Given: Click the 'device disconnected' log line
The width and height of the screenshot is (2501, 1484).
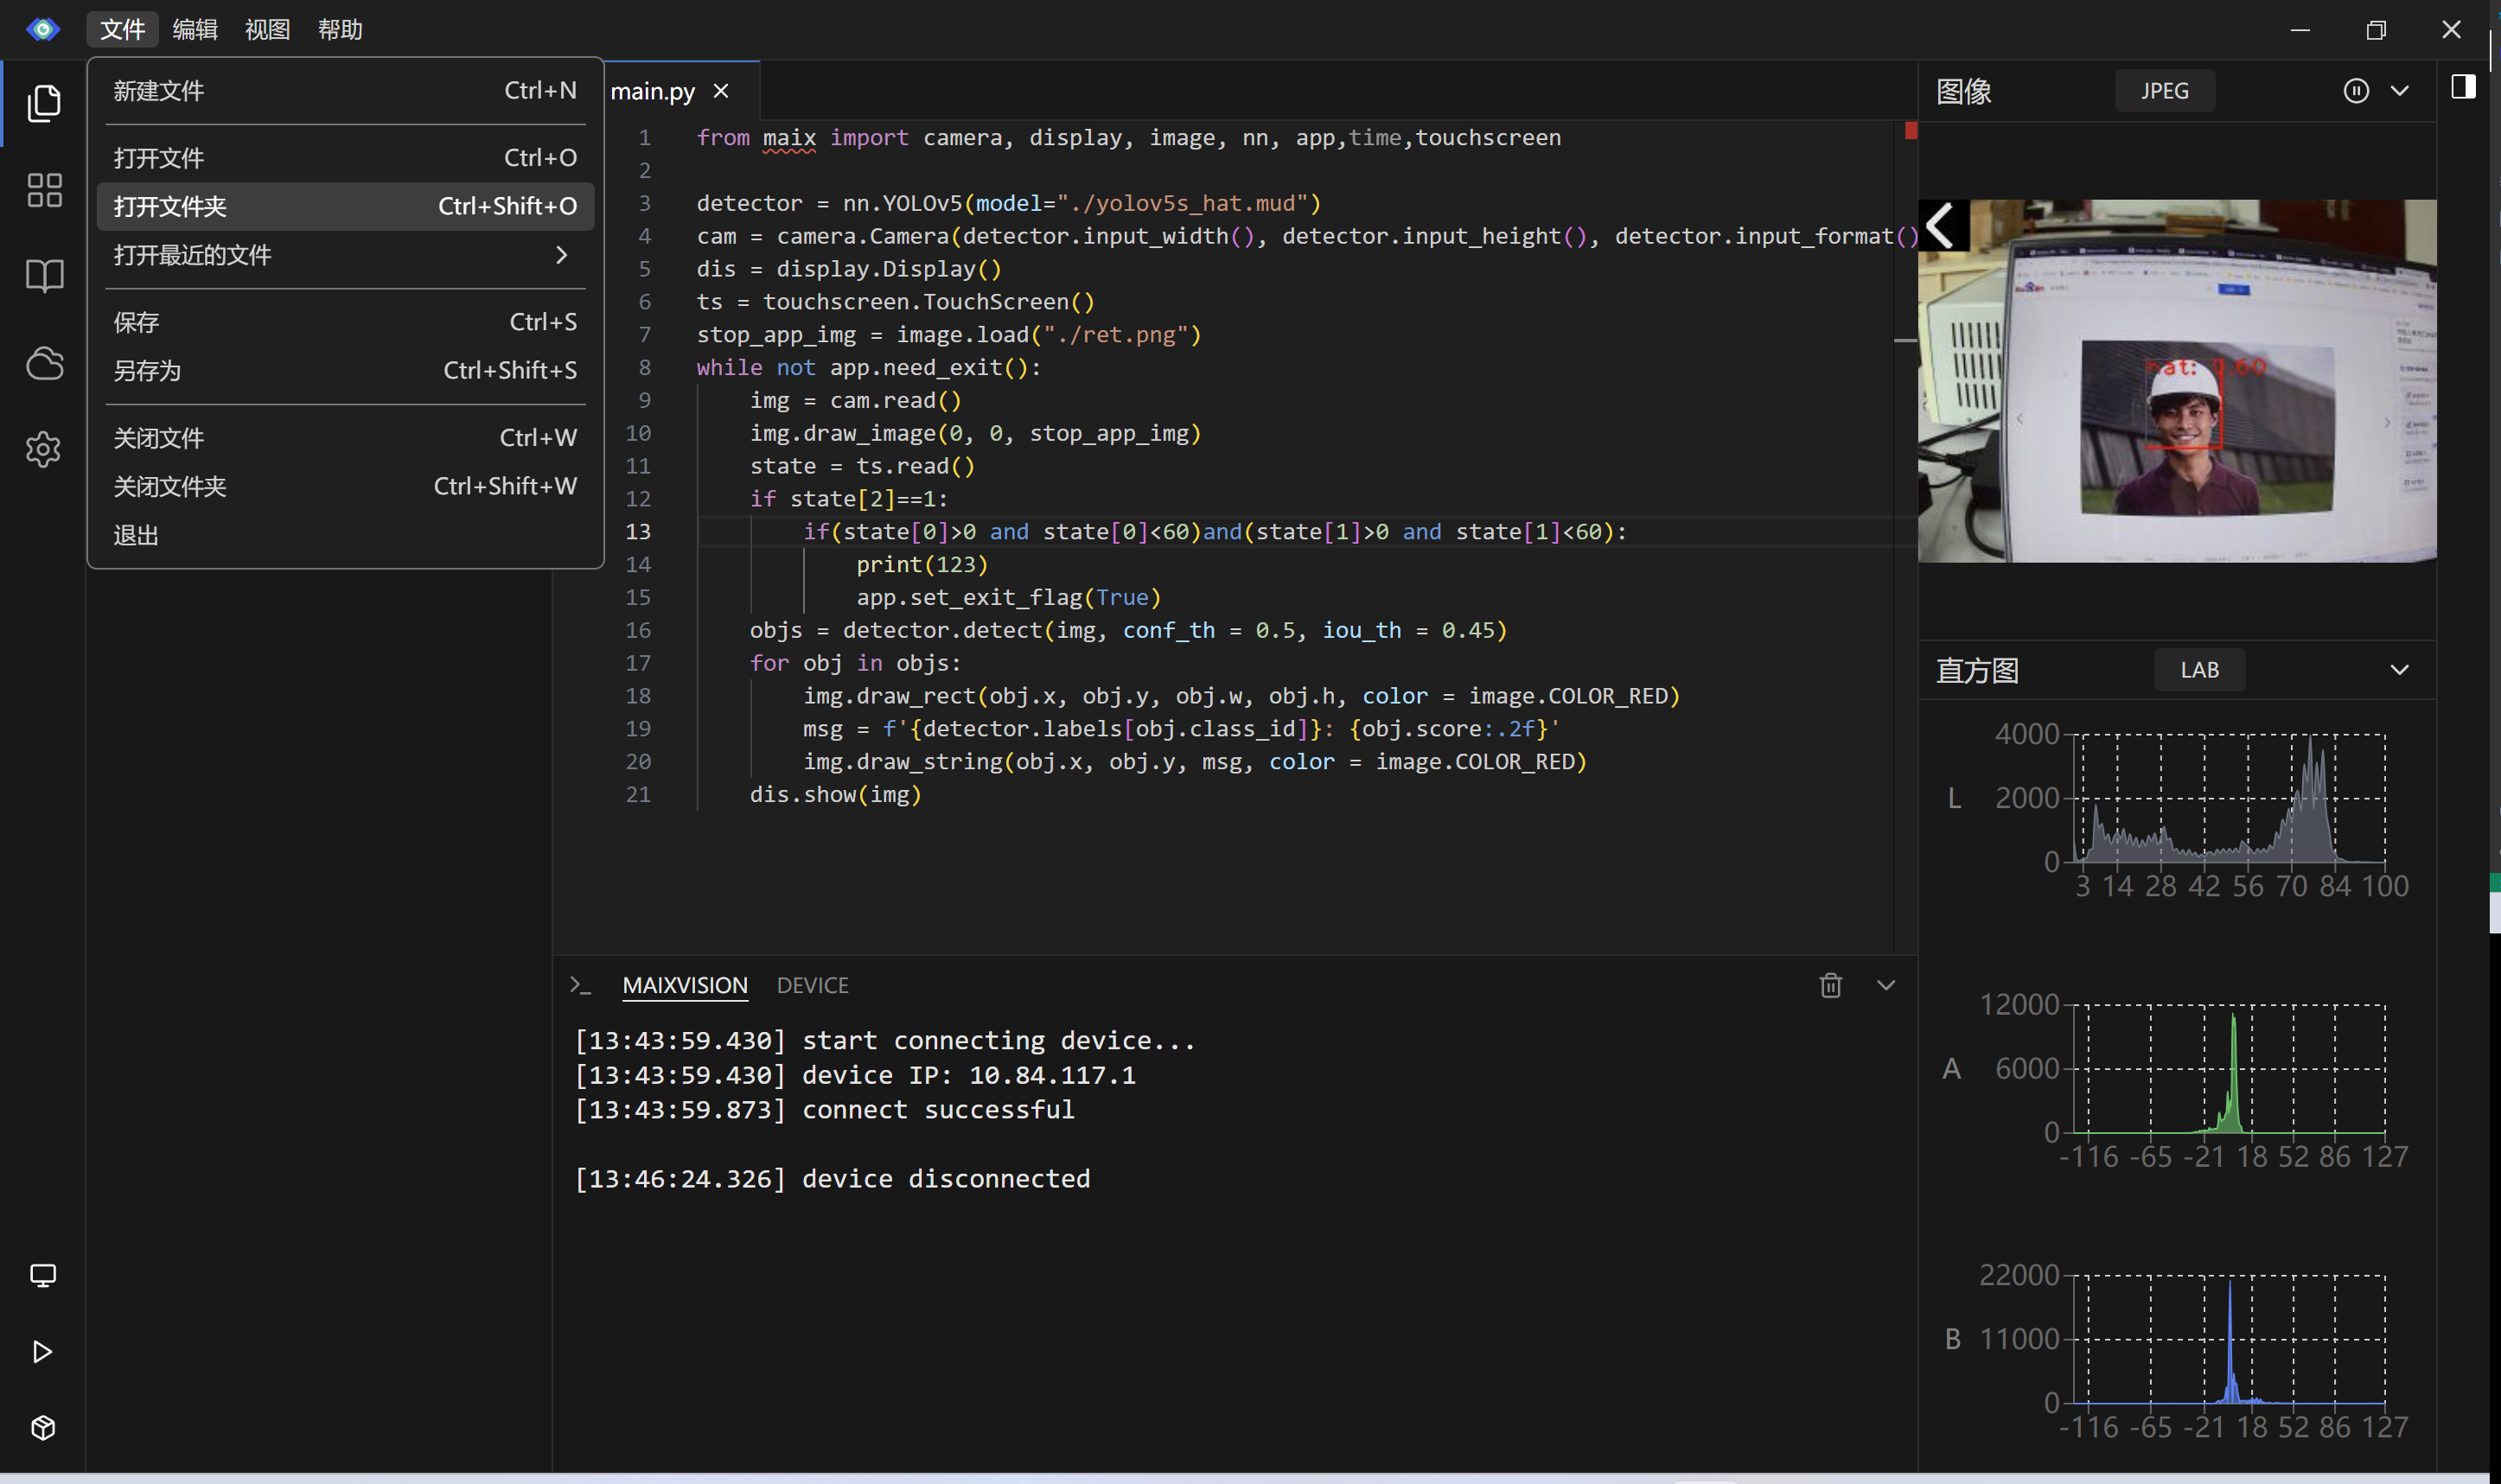Looking at the screenshot, I should [x=832, y=1179].
